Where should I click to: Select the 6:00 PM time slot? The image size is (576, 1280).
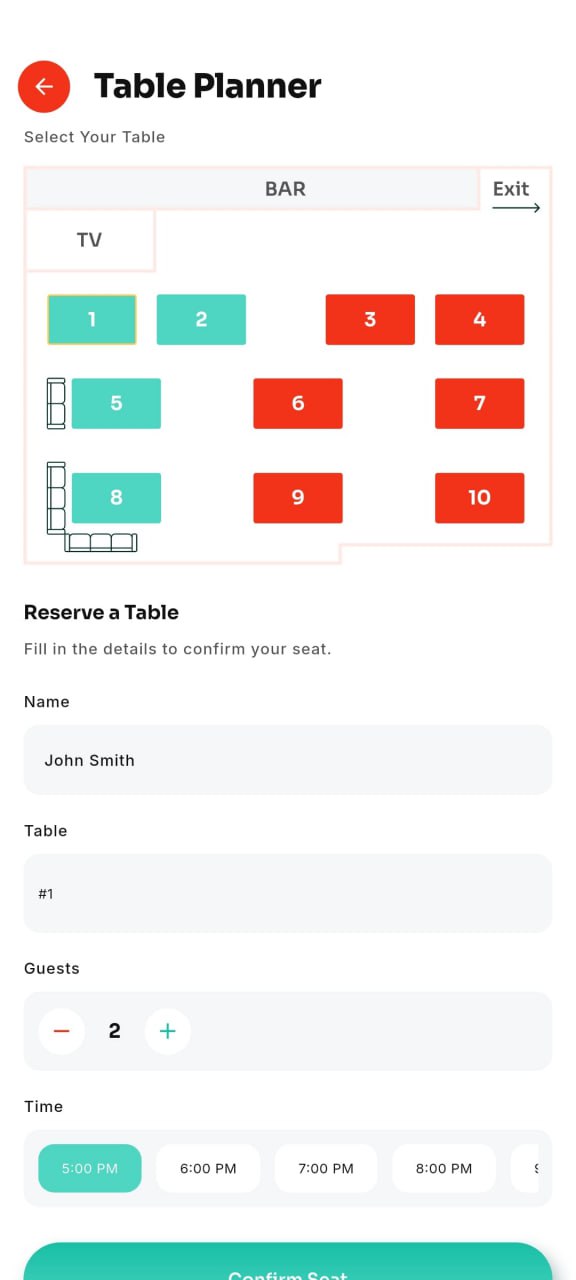coord(208,1167)
